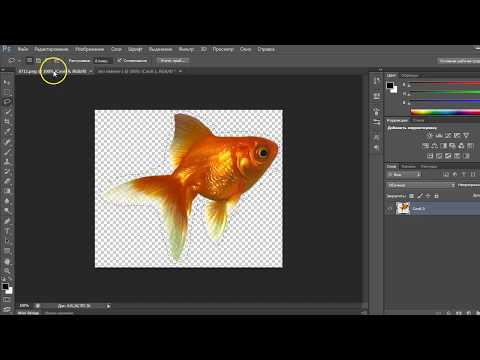This screenshot has width=480, height=360.
Task: Open the History panel icon in dock
Action: (x=377, y=81)
